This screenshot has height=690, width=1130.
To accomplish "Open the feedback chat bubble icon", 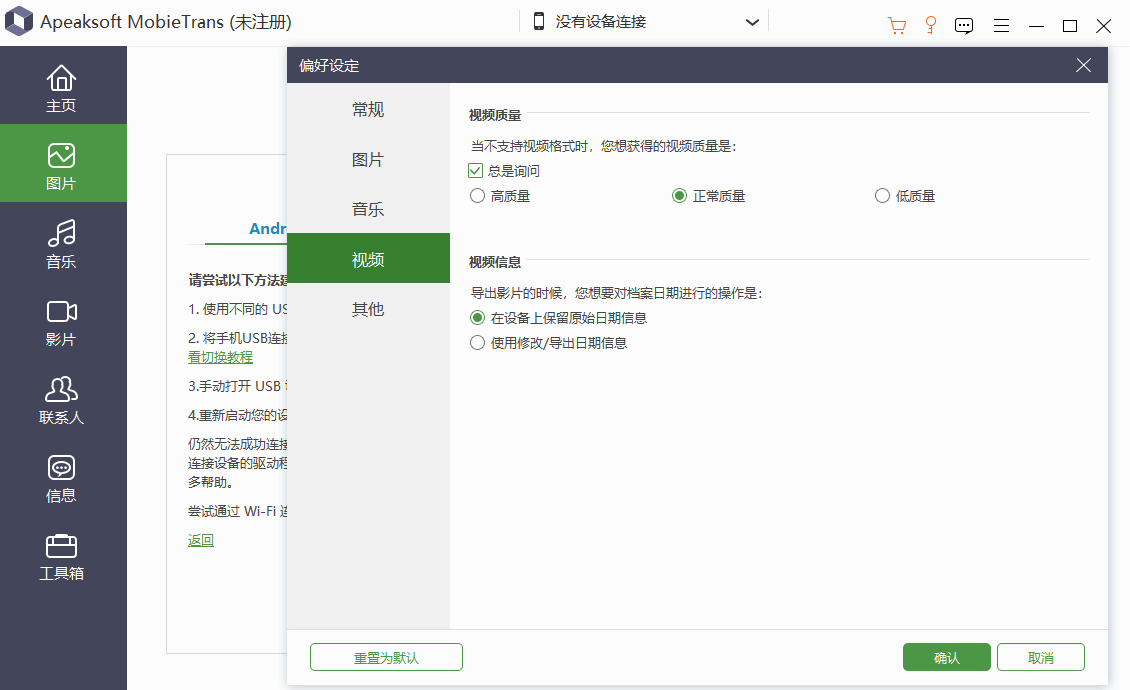I will (x=964, y=25).
